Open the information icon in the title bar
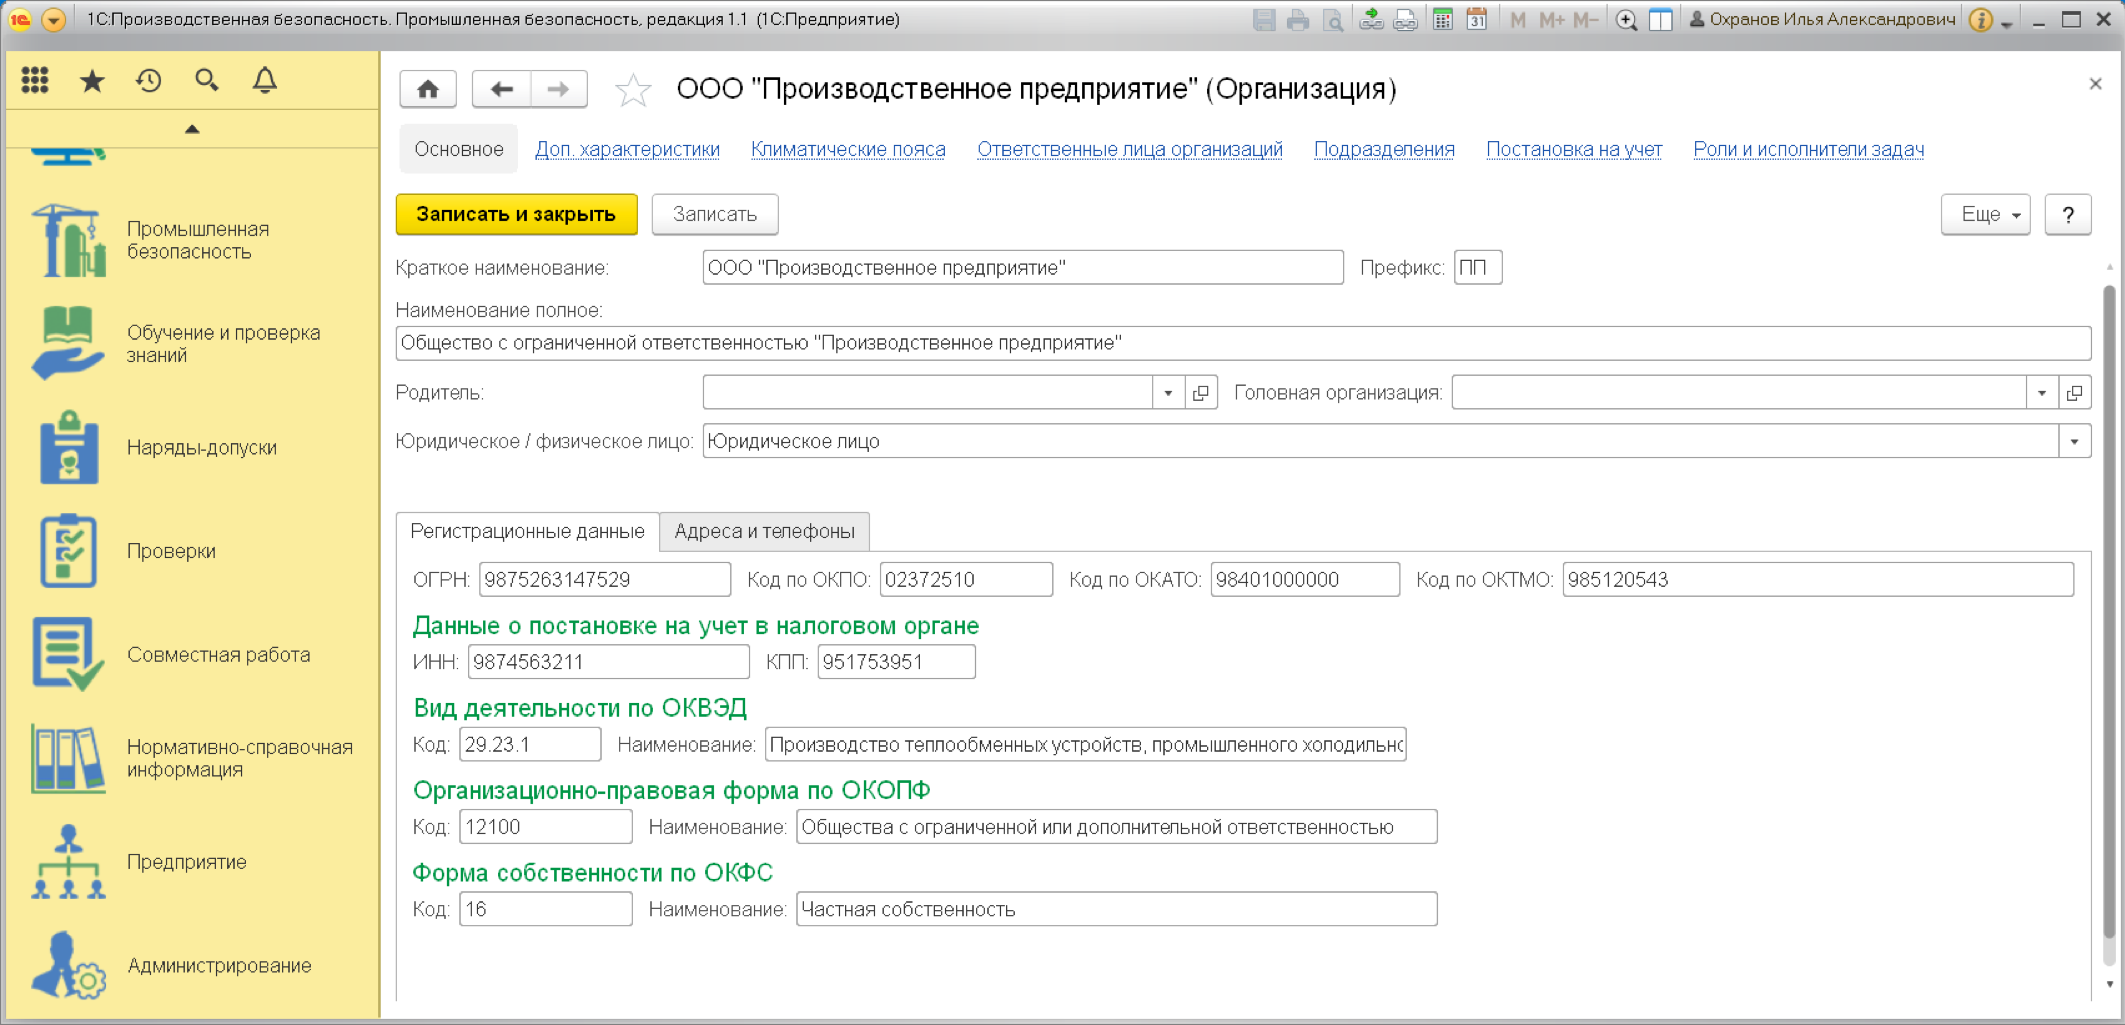Viewport: 2125px width, 1025px height. tap(1981, 19)
